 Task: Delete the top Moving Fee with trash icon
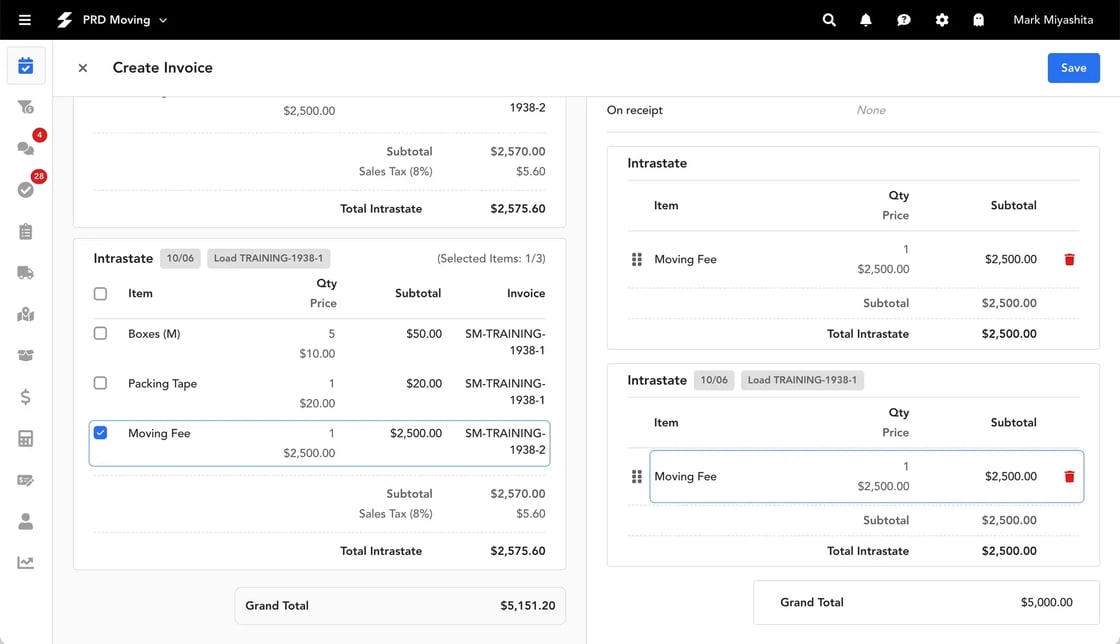coord(1069,259)
